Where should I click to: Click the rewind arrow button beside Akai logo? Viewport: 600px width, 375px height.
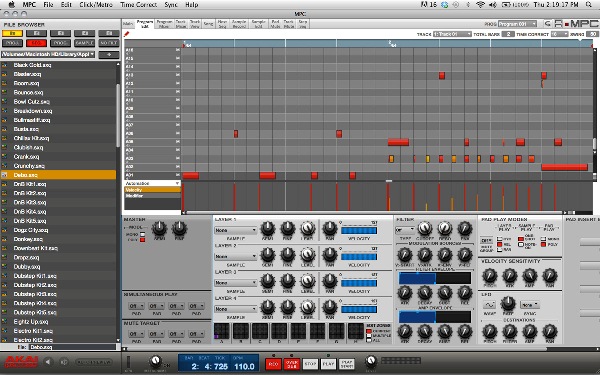click(48, 362)
